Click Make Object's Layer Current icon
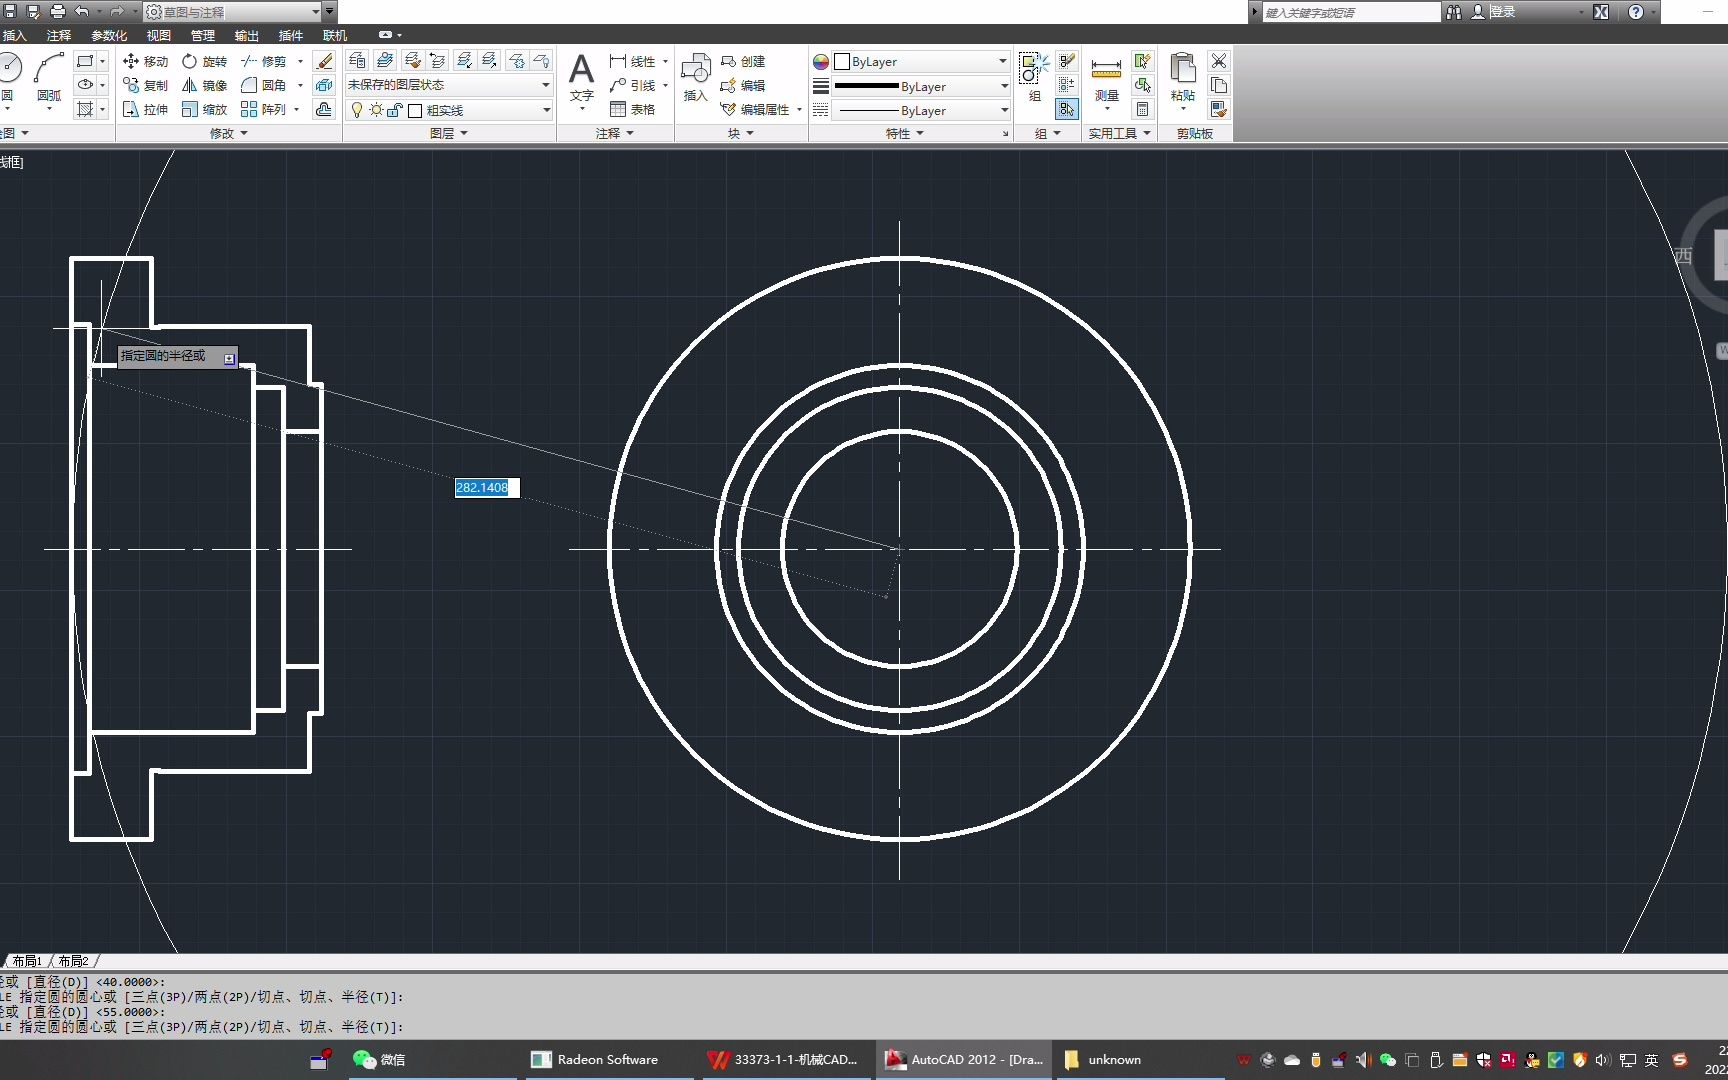Screen dimensions: 1728x1080 [x=384, y=61]
